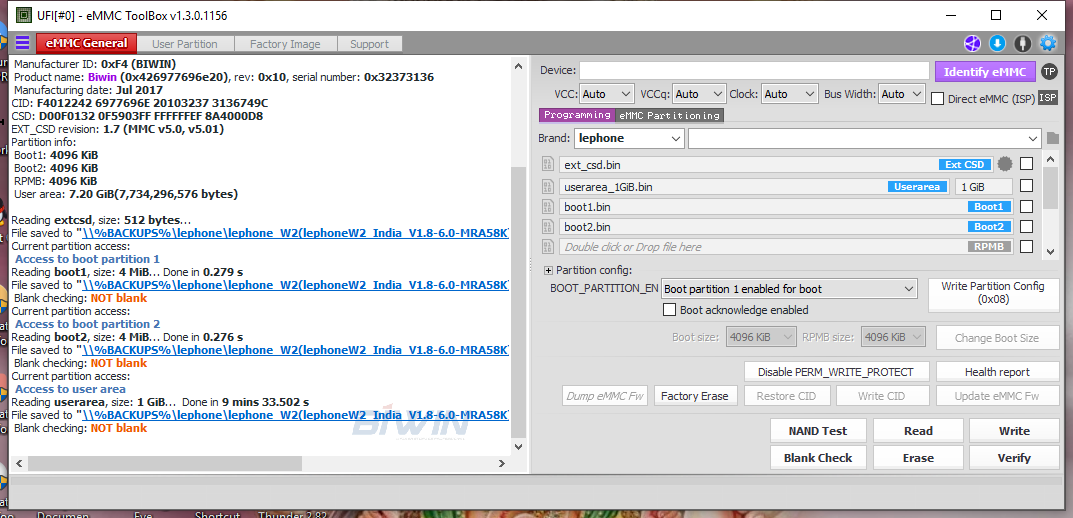
Task: Check the boot2.bin row checkbox
Action: [1026, 226]
